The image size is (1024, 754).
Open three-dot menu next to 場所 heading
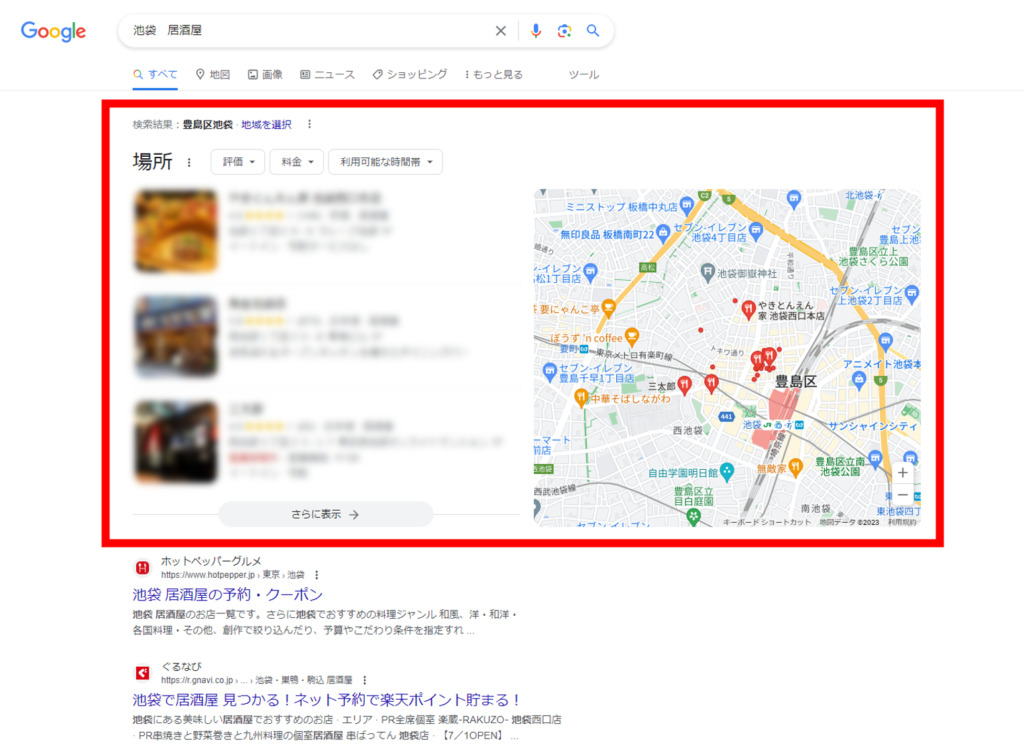[x=189, y=163]
